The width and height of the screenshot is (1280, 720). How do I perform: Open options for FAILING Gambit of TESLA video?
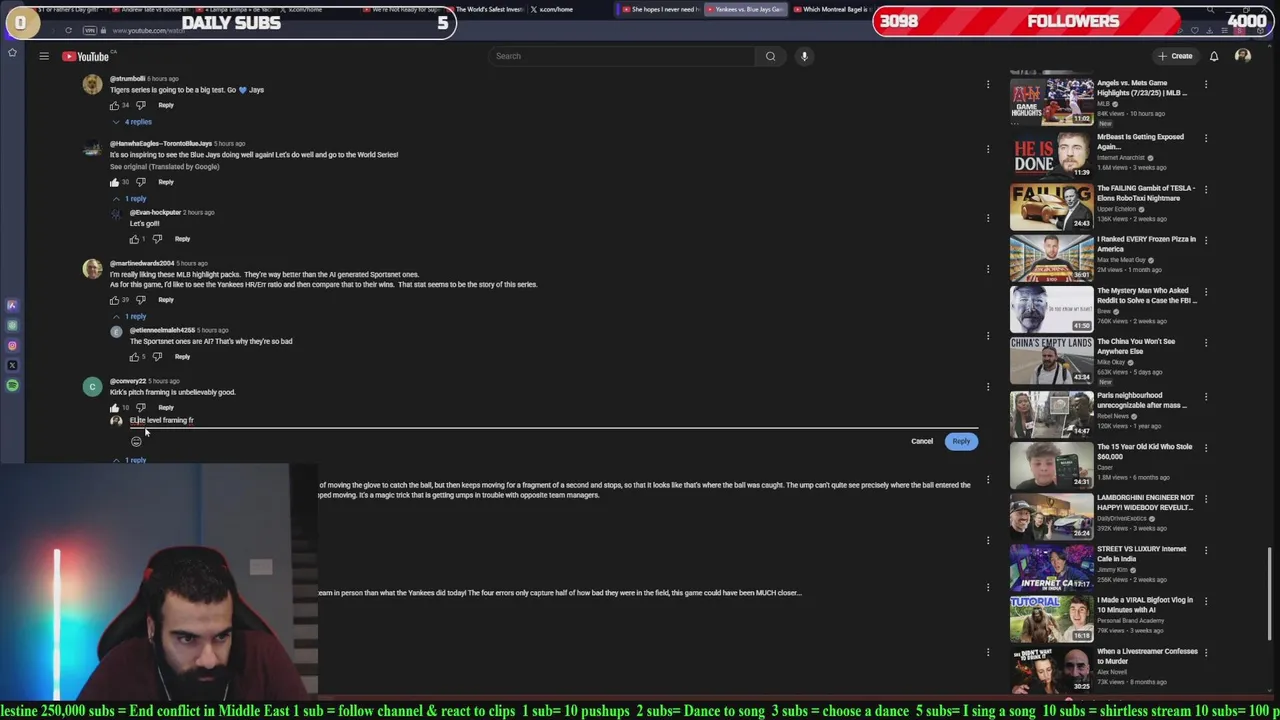click(x=1206, y=189)
